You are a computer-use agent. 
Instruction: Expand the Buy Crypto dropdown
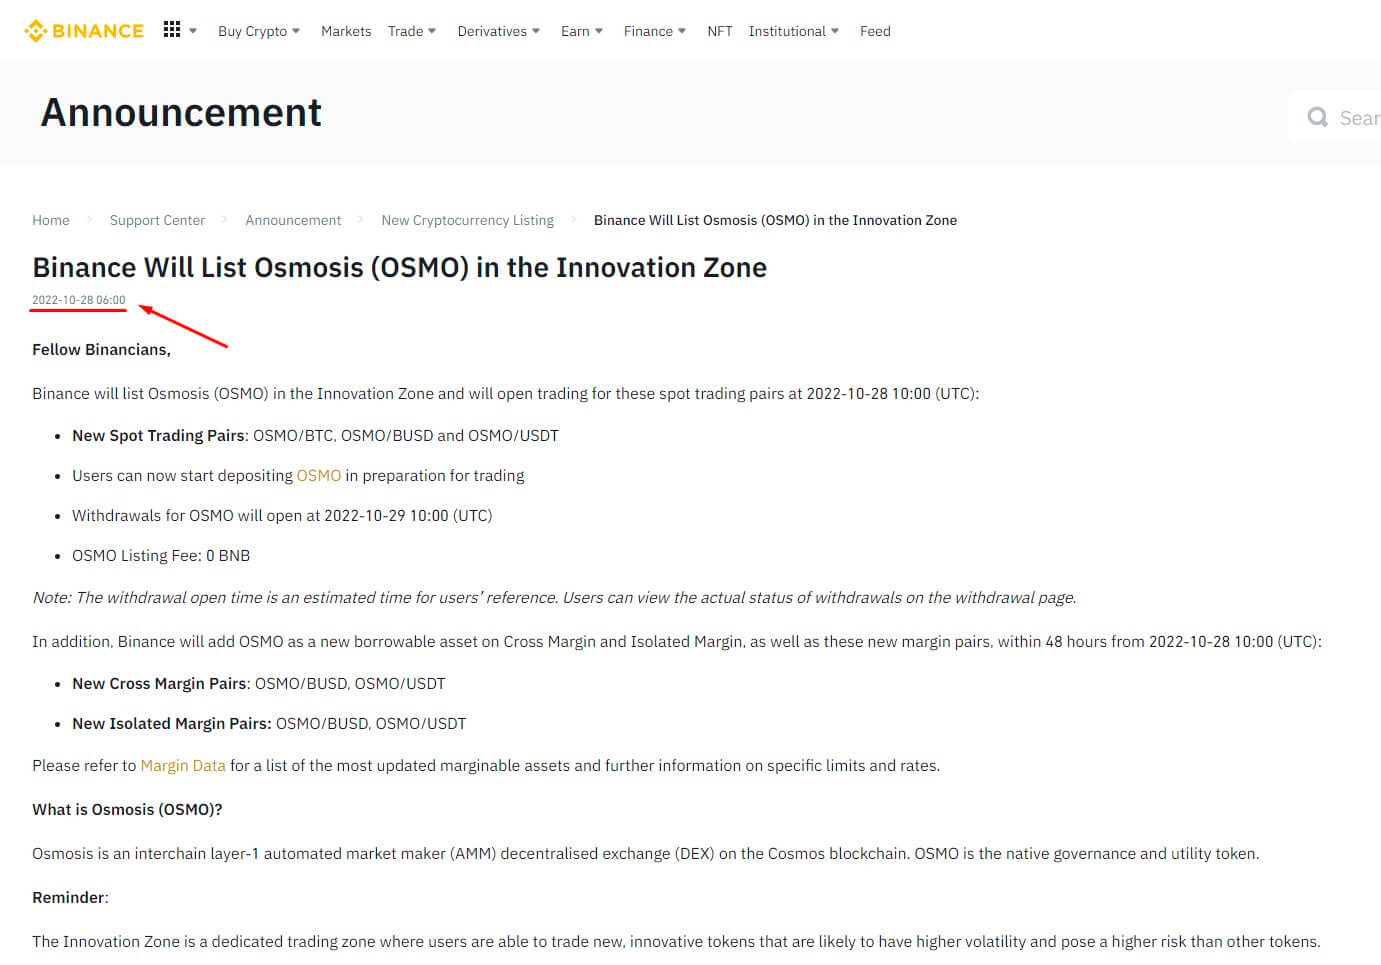258,31
